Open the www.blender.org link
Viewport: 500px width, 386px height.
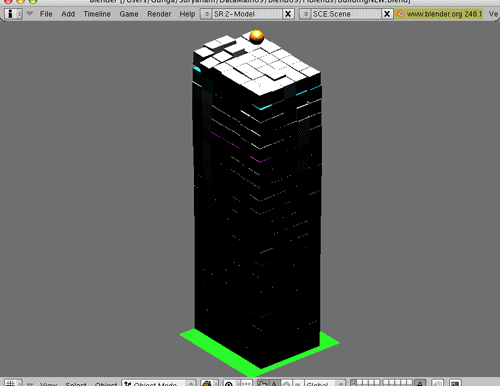click(x=439, y=14)
